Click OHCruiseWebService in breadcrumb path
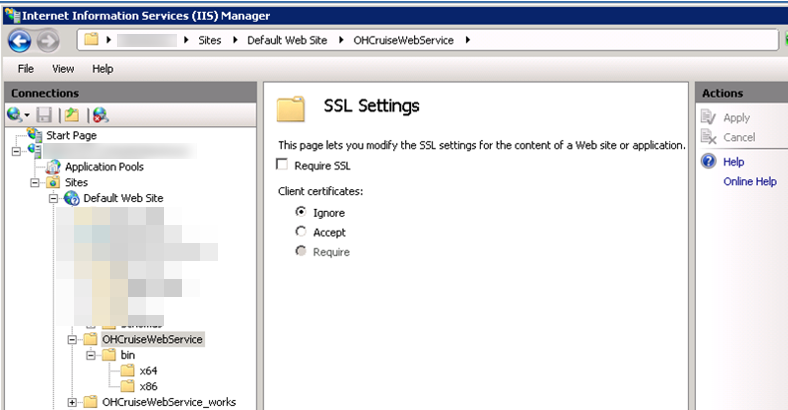This screenshot has width=788, height=410. [x=404, y=40]
